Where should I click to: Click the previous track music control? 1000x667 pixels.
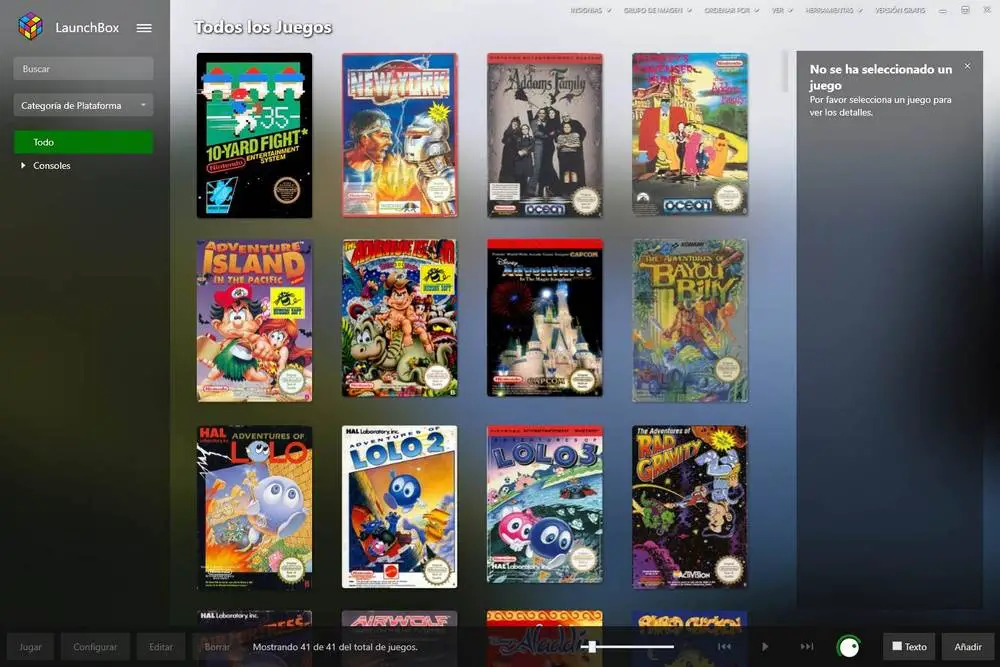point(724,647)
